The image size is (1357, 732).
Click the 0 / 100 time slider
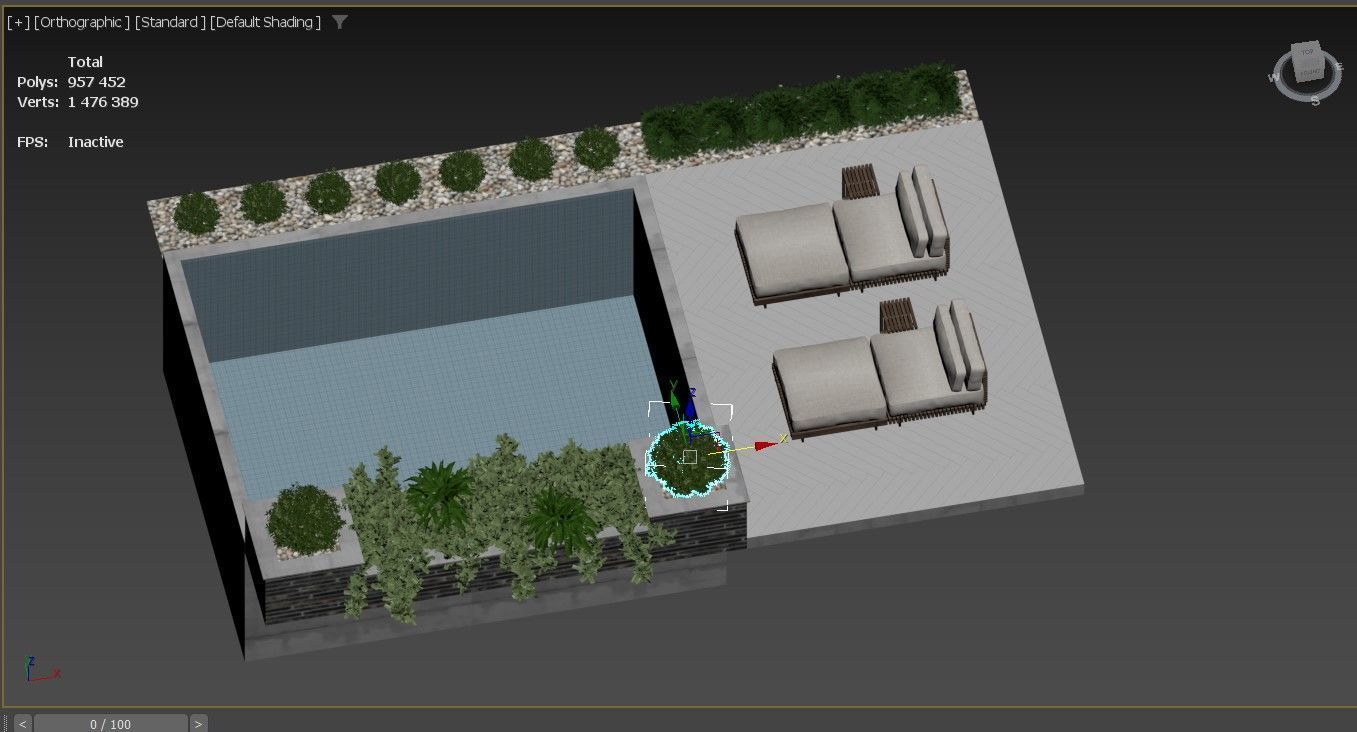click(110, 723)
